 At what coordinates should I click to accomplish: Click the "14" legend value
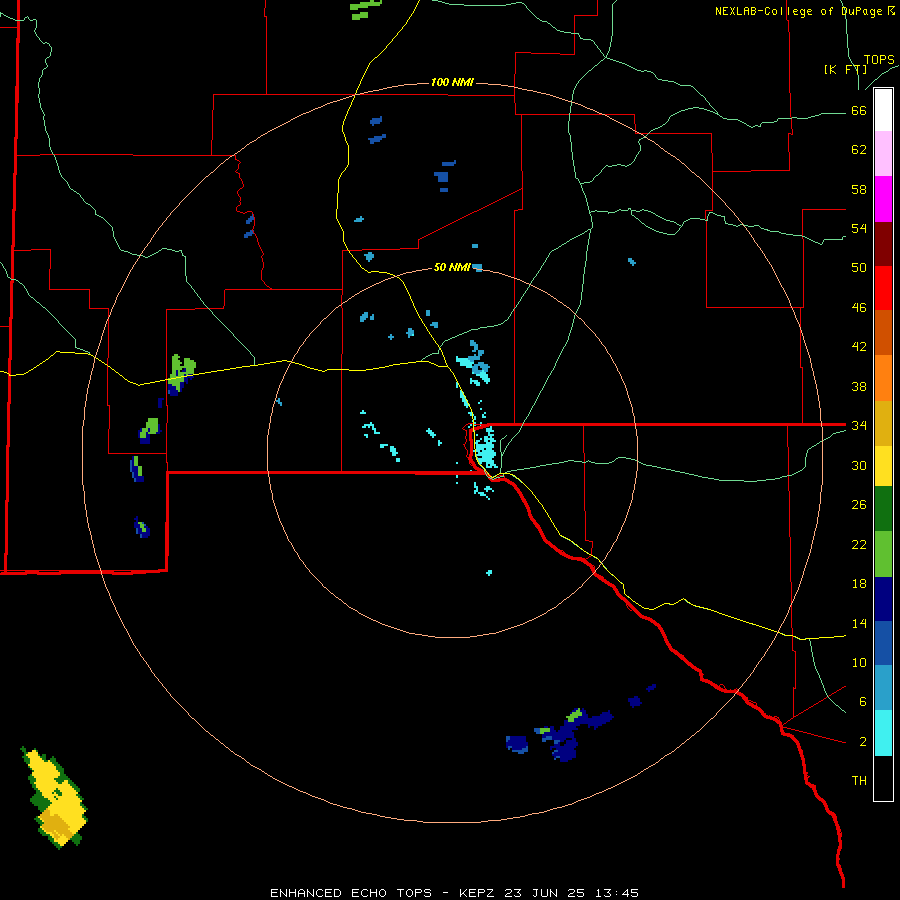click(x=859, y=623)
